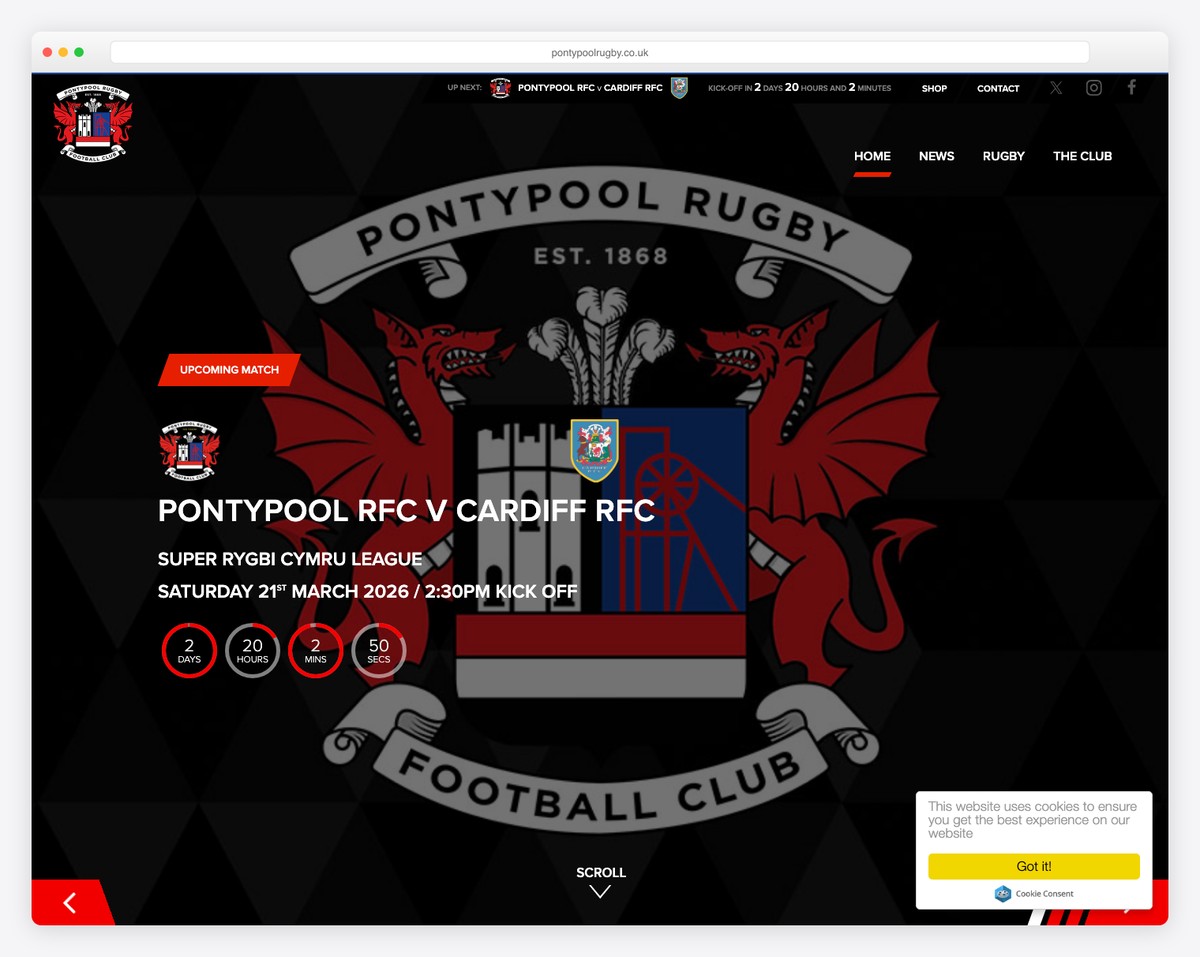The width and height of the screenshot is (1200, 957).
Task: Visit the SHOP link in the top bar
Action: (x=934, y=88)
